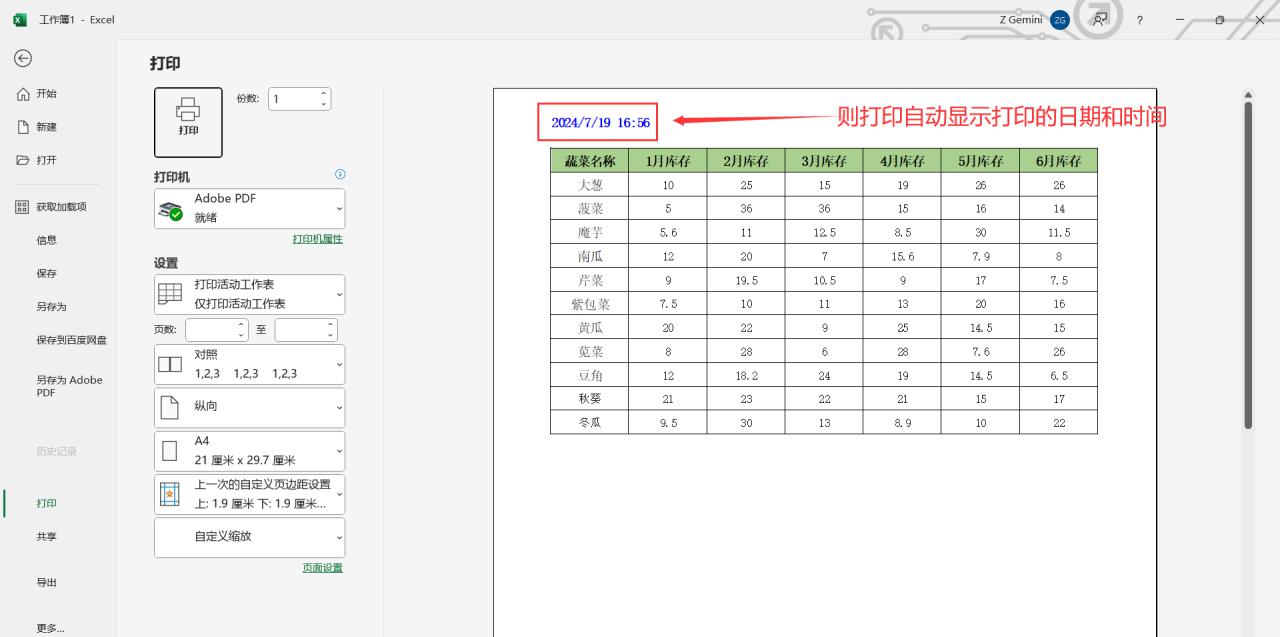Click the printer info icon
Viewport: 1280px width, 637px height.
coord(340,174)
